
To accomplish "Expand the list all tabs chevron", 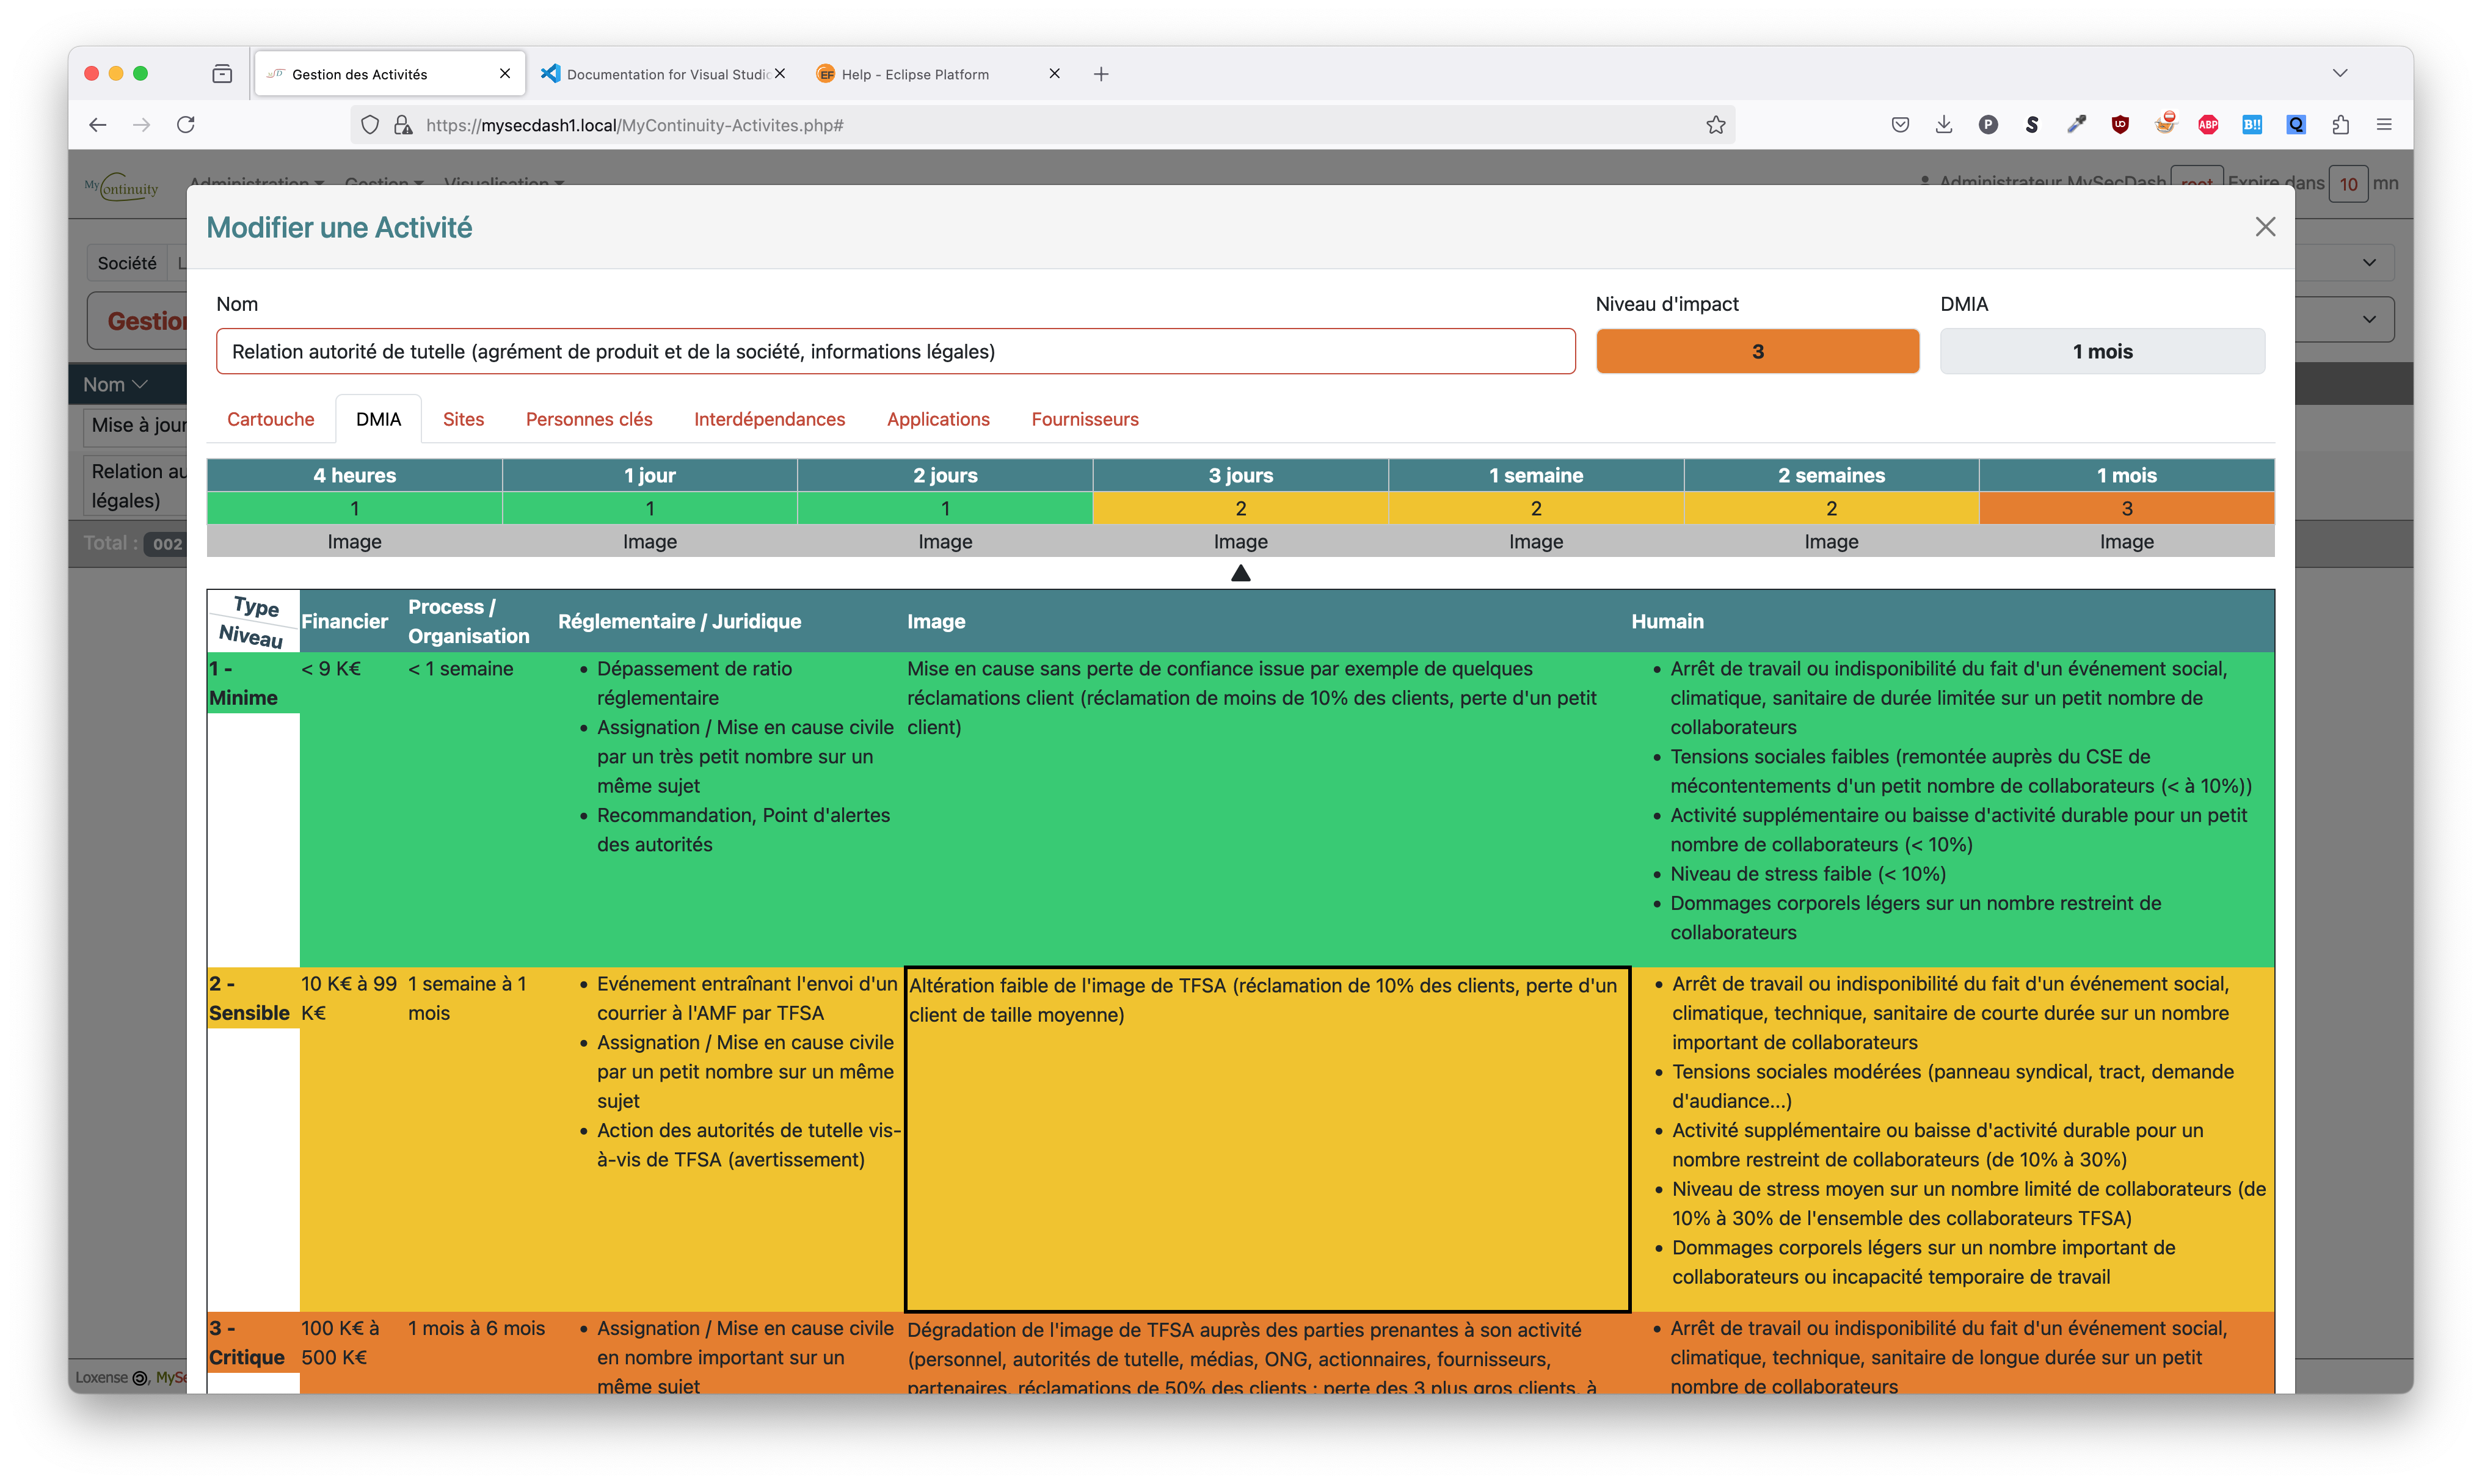I will coord(2340,73).
